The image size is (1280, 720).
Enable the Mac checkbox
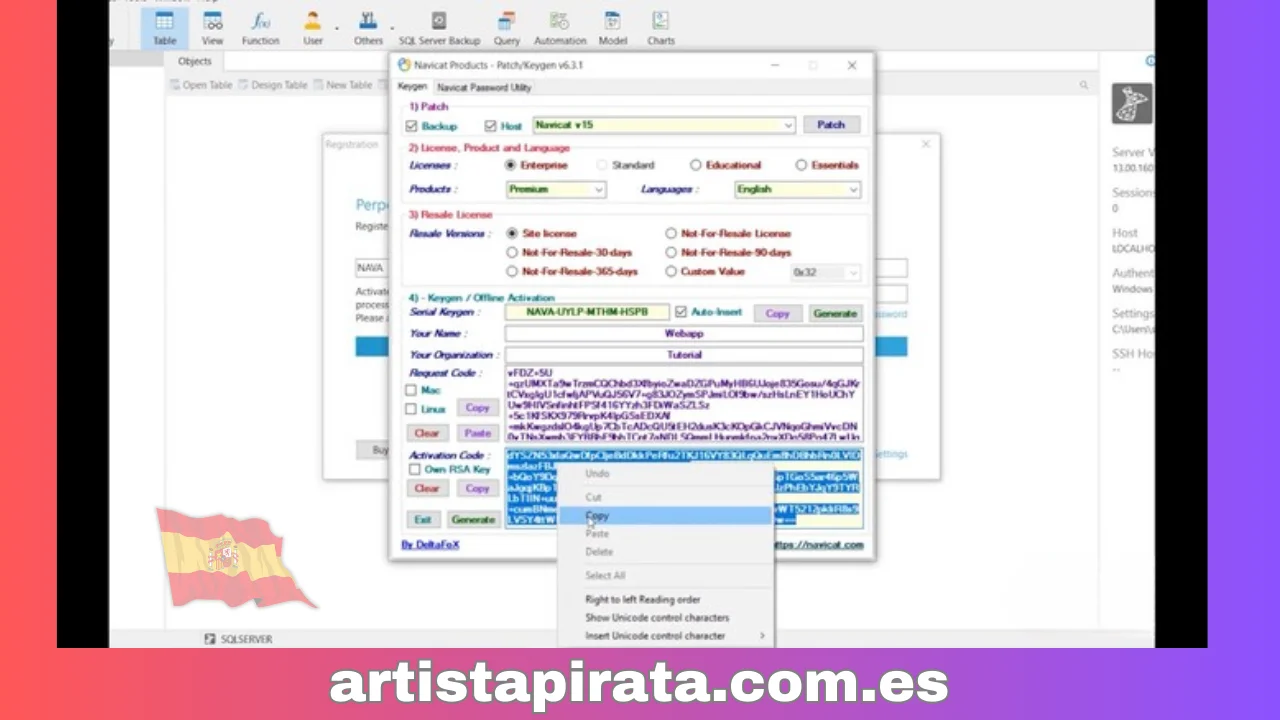411,390
